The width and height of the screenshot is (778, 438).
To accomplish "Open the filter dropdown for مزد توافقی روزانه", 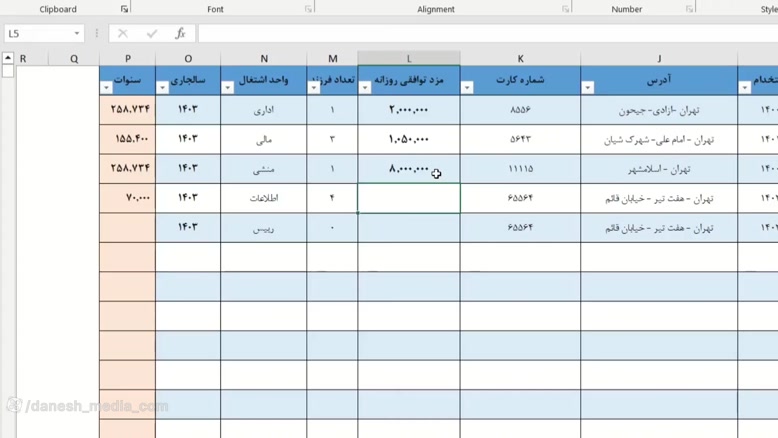I will point(365,87).
